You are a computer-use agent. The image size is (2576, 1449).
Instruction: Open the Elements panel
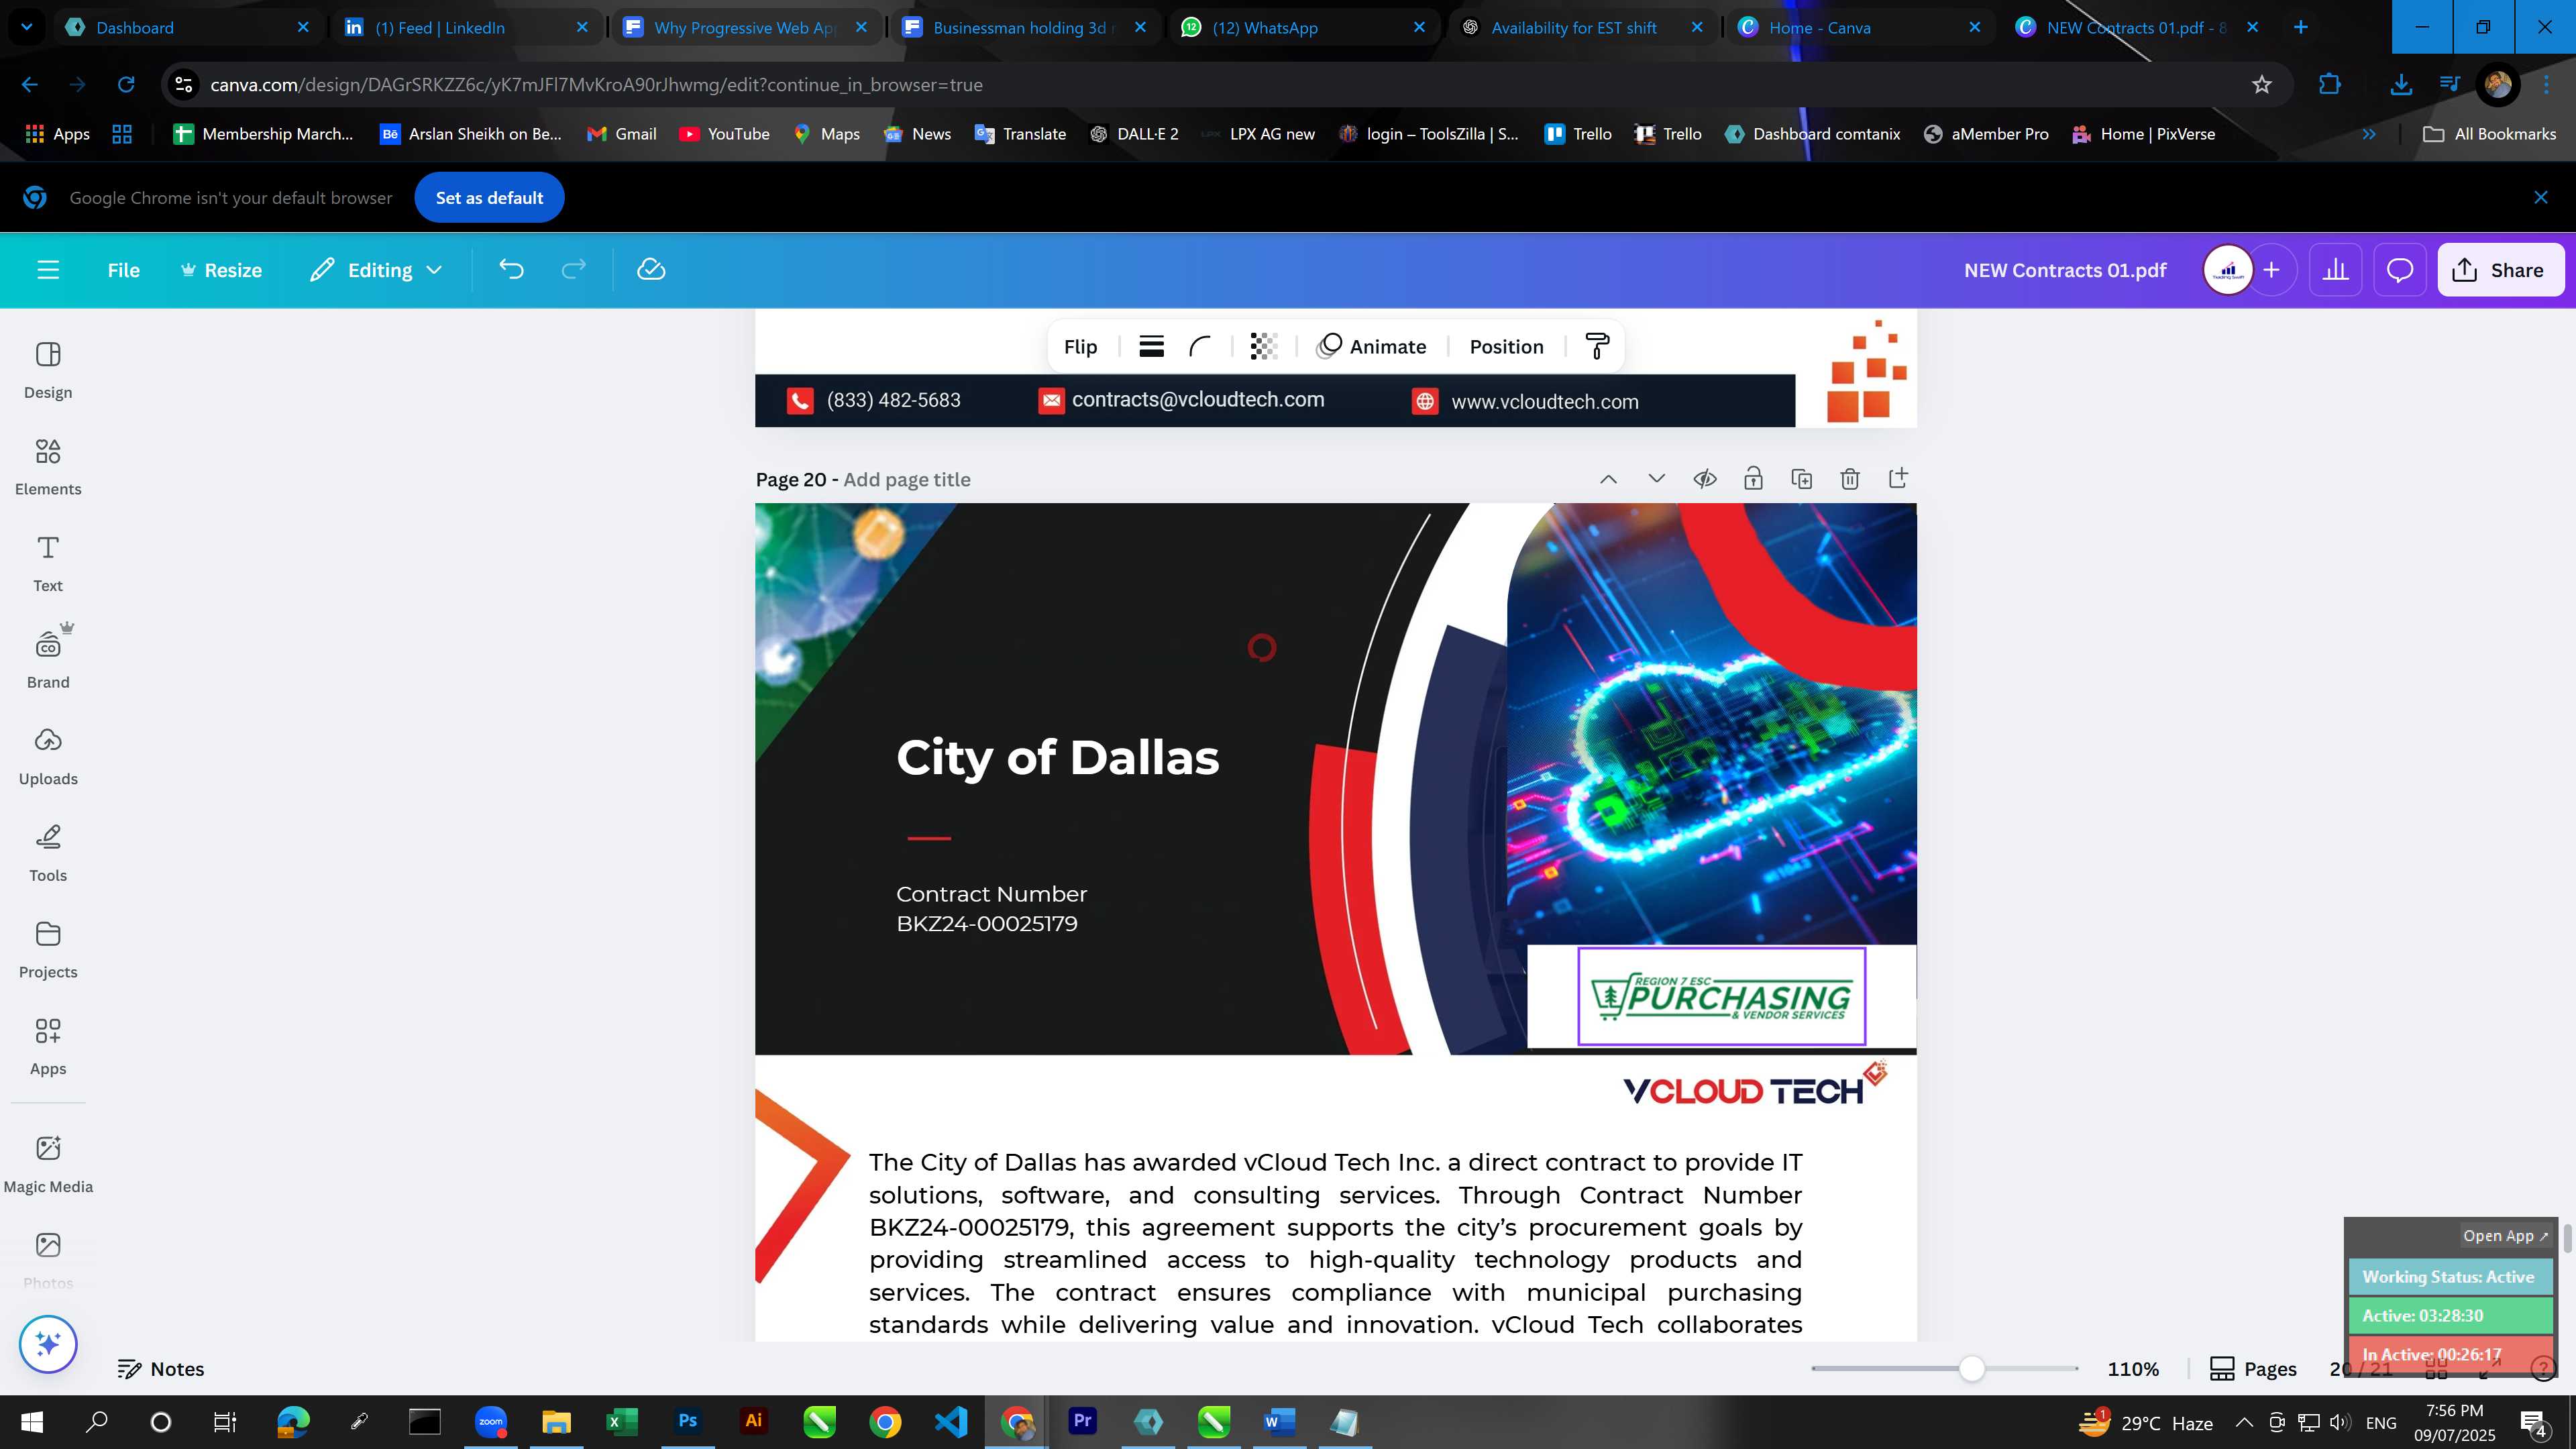pyautogui.click(x=48, y=467)
